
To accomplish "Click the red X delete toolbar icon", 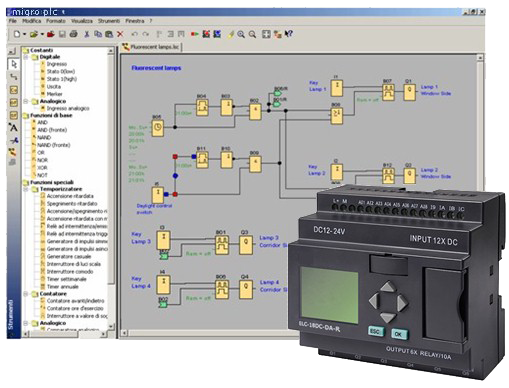I will 120,34.
